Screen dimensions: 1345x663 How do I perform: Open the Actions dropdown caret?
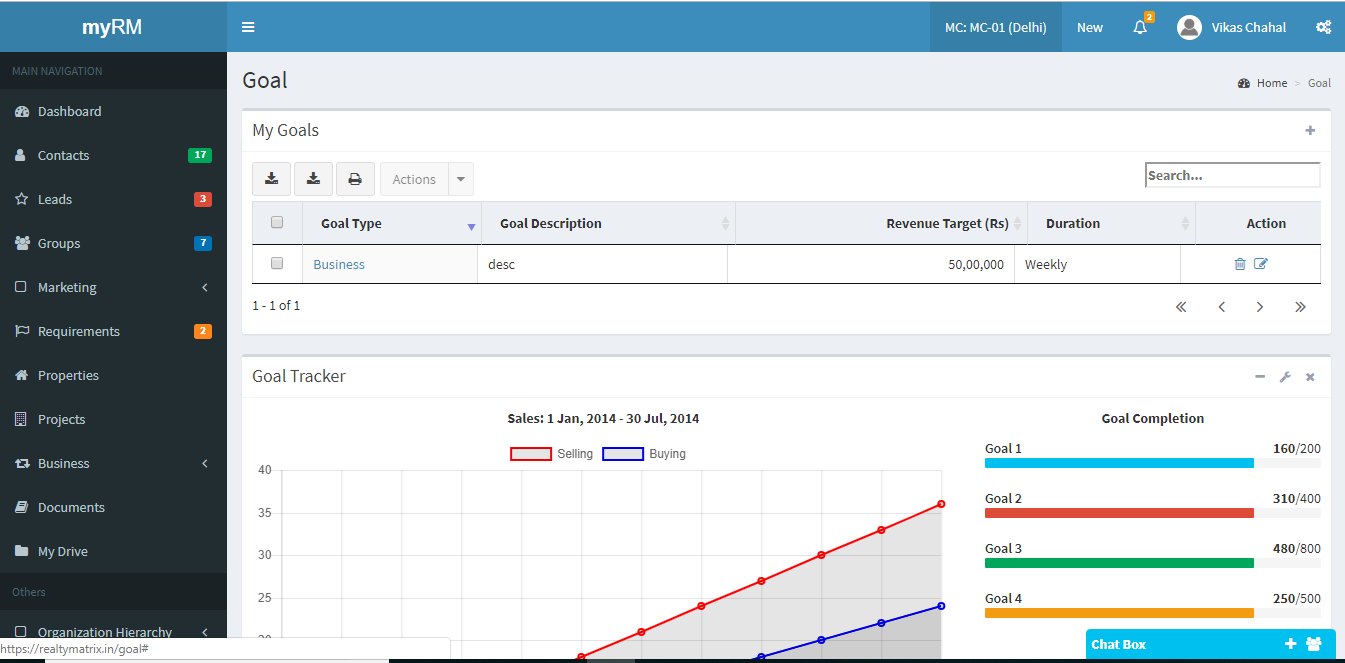pyautogui.click(x=460, y=179)
